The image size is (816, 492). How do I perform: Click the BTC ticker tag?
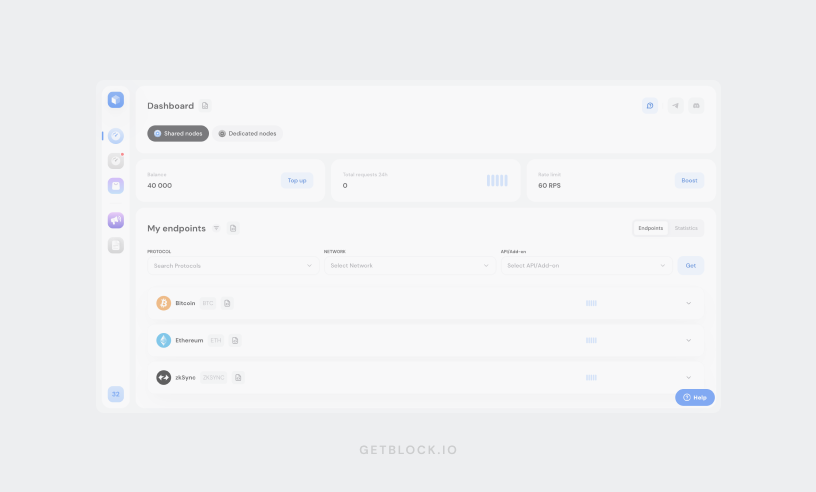(x=208, y=303)
